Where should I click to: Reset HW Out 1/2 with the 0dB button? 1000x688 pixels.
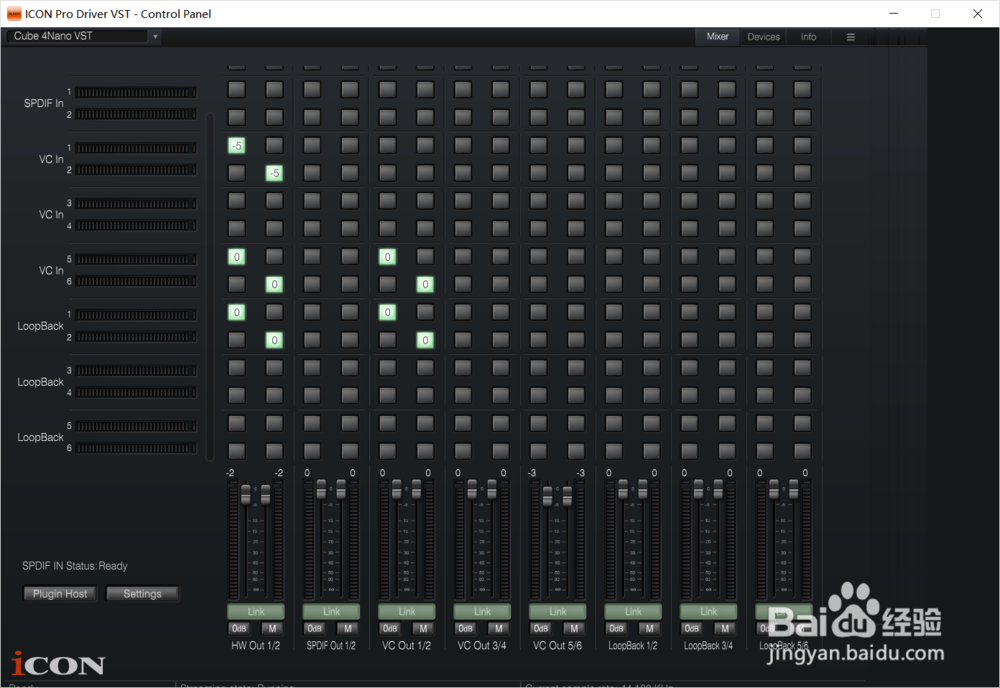pyautogui.click(x=239, y=629)
